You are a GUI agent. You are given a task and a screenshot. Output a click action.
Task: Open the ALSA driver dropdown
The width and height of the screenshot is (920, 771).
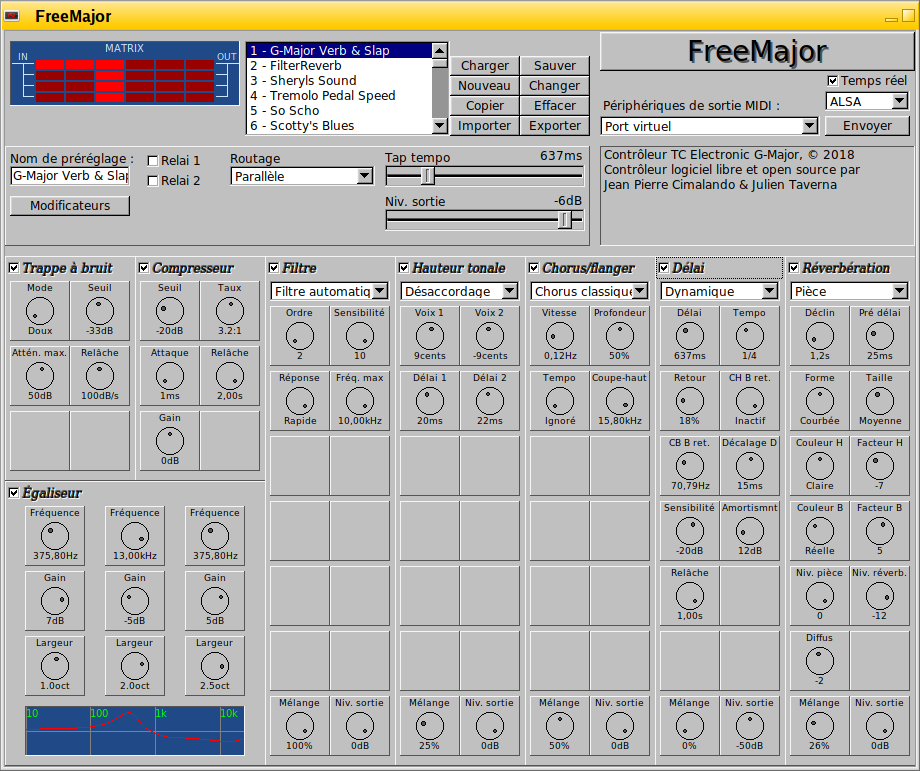[867, 102]
